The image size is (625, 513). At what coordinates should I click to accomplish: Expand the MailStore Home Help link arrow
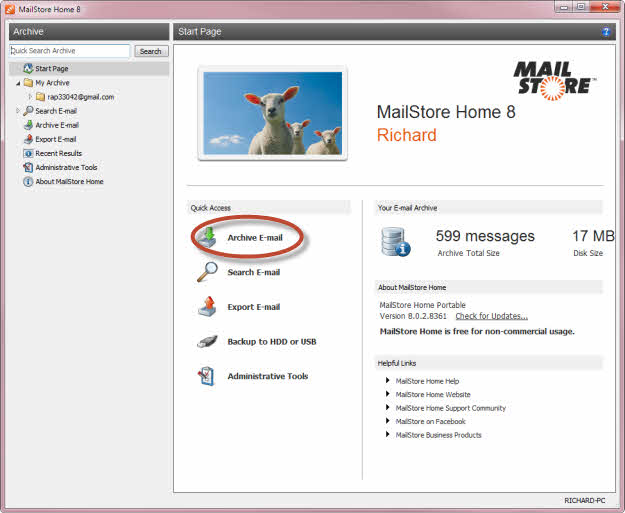[387, 381]
